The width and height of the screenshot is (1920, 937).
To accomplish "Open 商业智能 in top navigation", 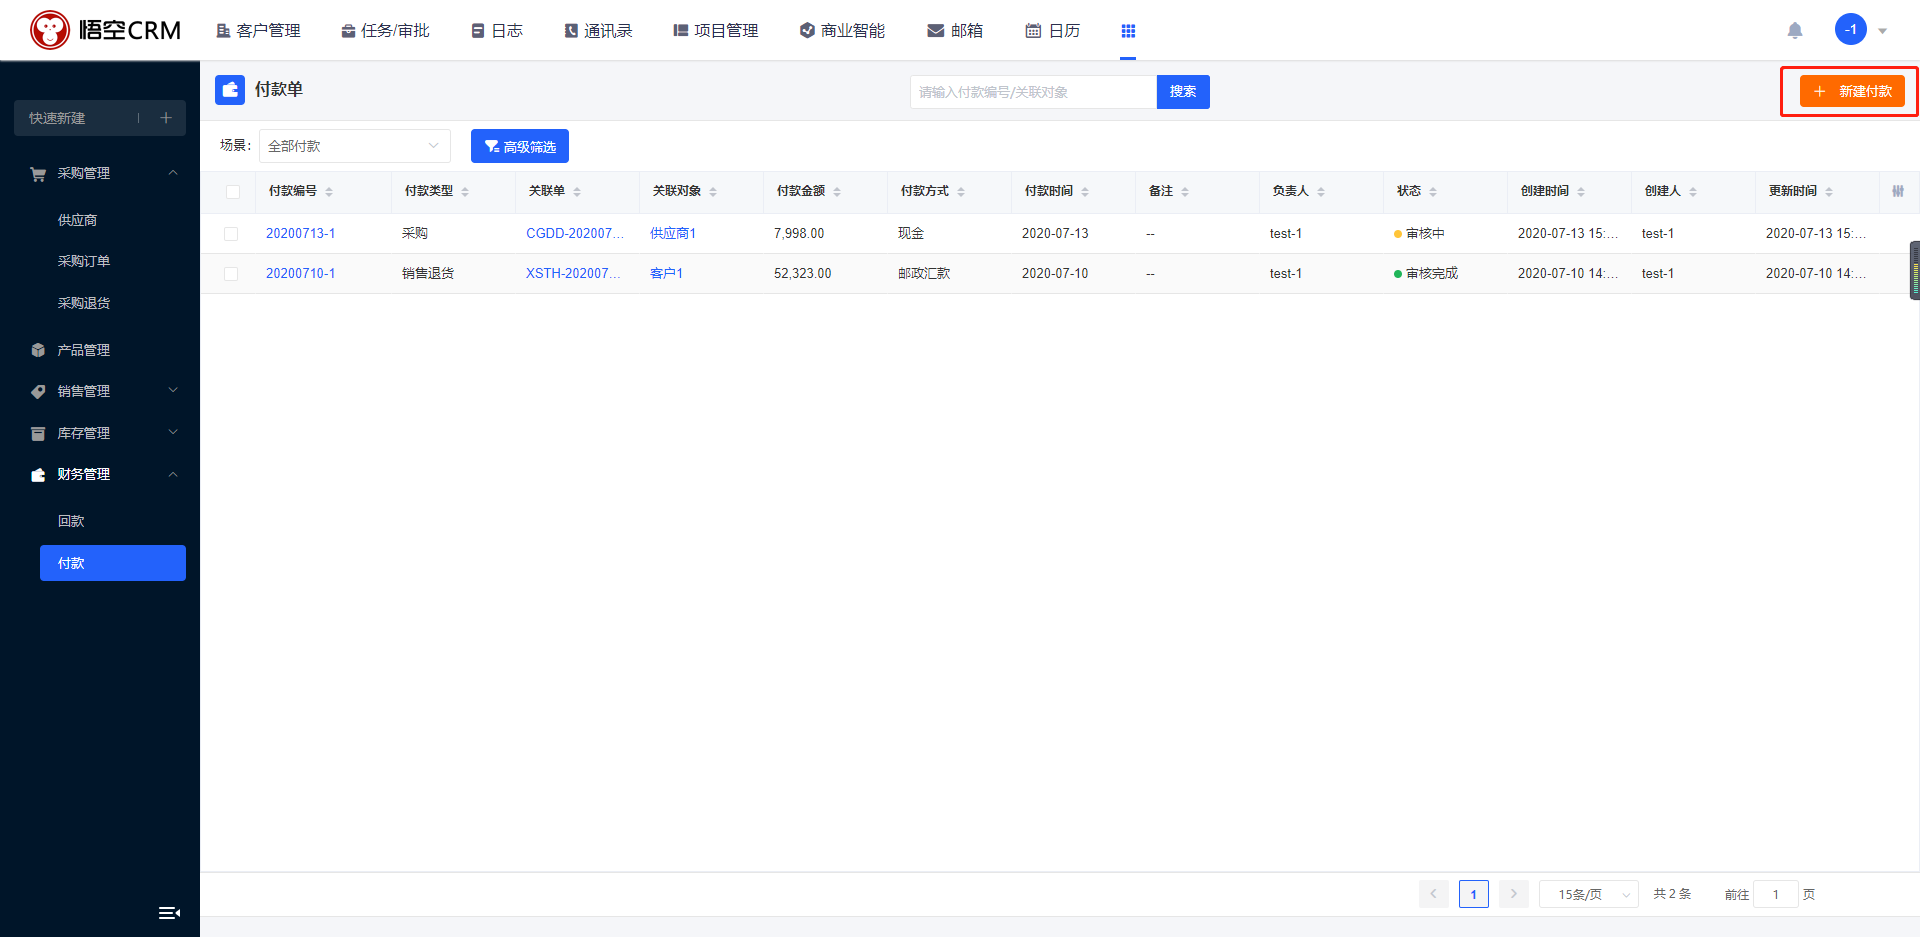I will [x=842, y=31].
